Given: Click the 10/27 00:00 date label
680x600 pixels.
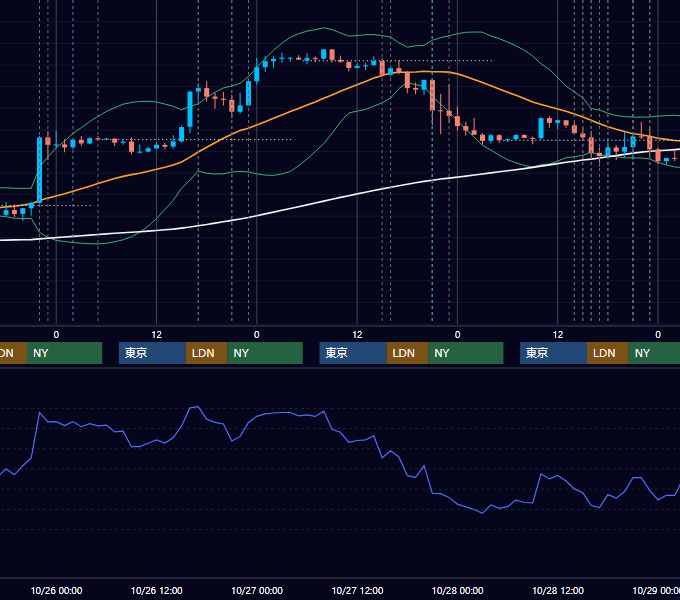Looking at the screenshot, I should pyautogui.click(x=257, y=590).
